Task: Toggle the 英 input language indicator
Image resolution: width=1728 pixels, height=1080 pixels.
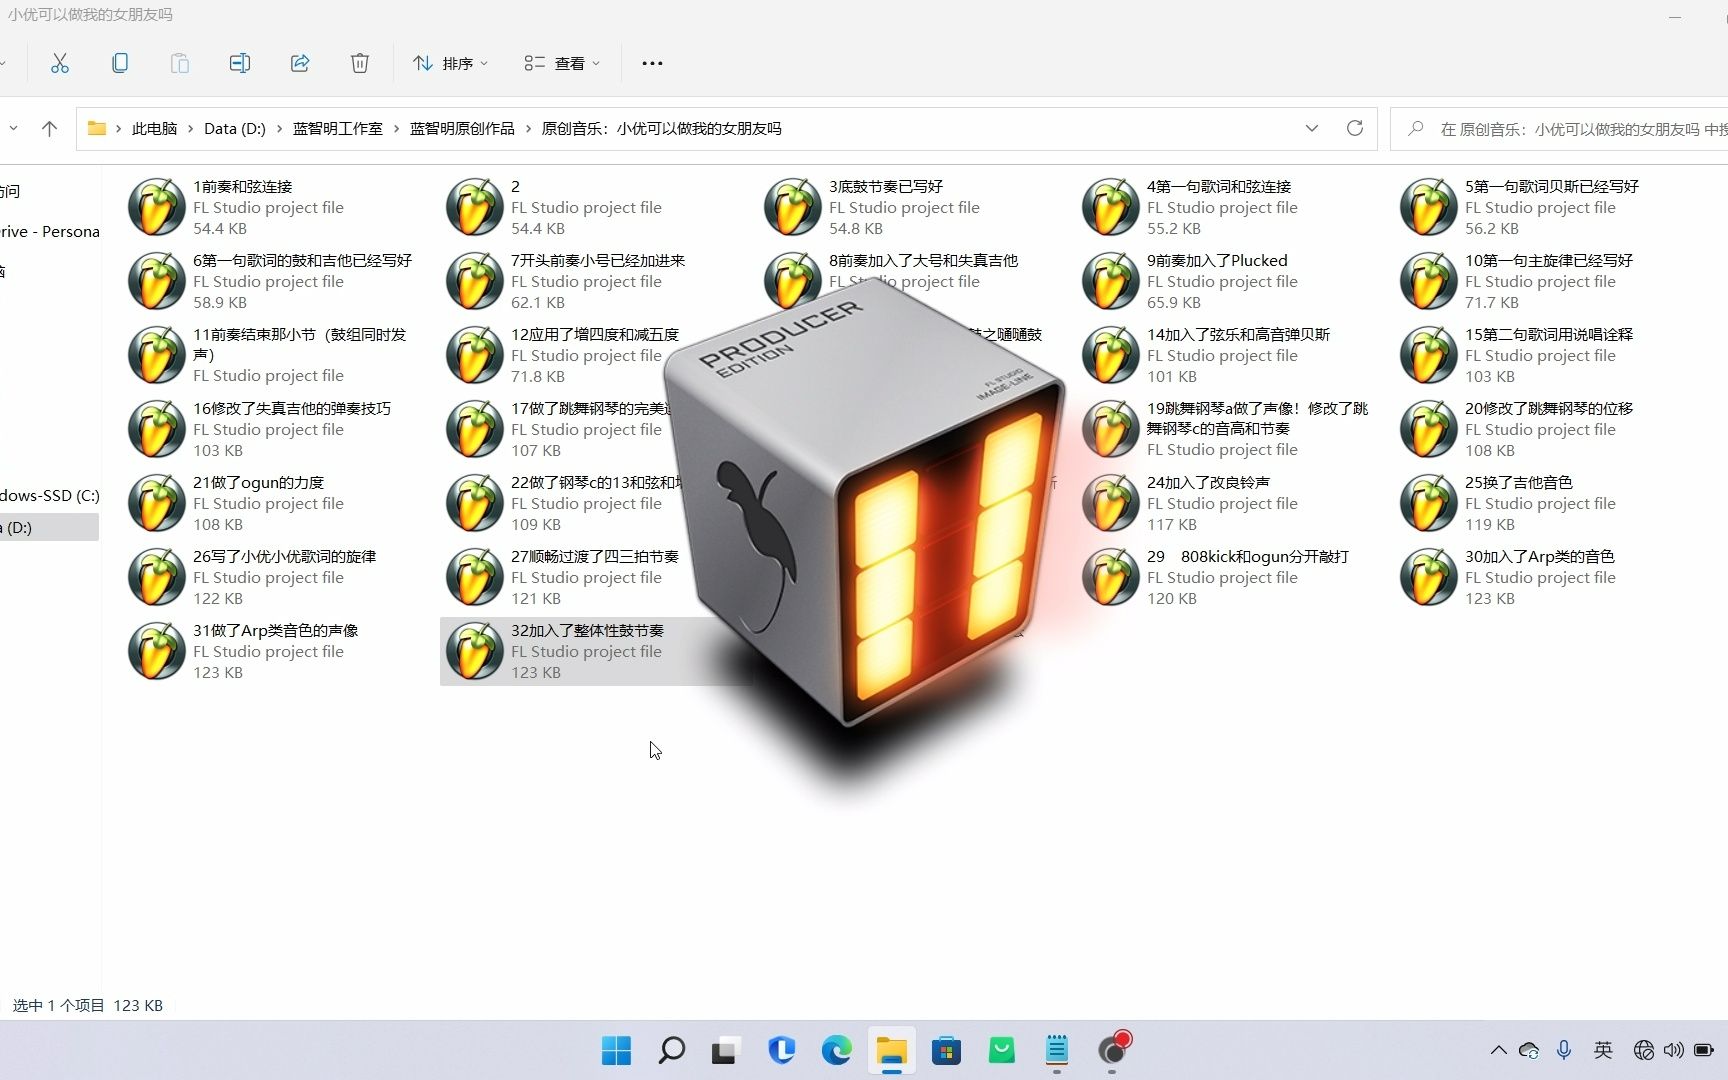Action: coord(1603,1050)
